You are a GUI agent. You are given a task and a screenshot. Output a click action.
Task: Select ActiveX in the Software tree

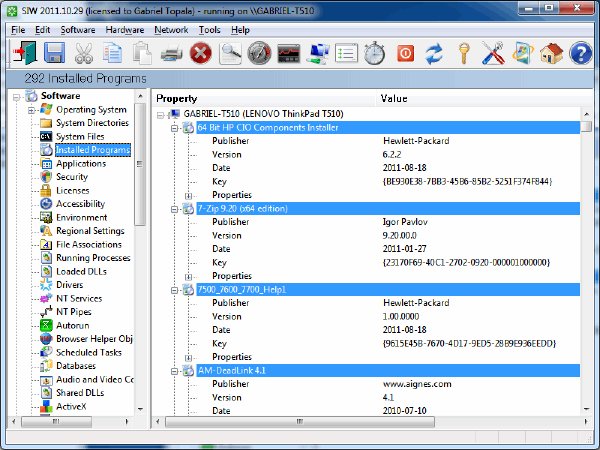click(x=71, y=406)
